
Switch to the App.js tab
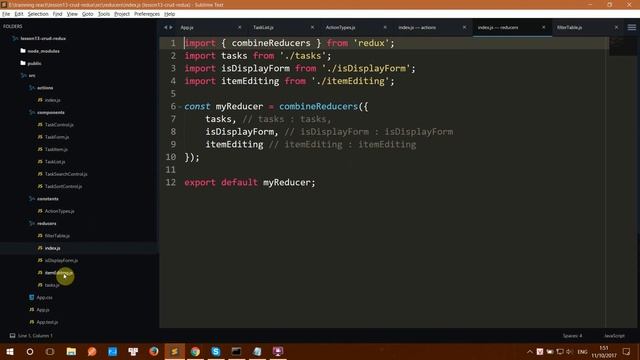[187, 27]
